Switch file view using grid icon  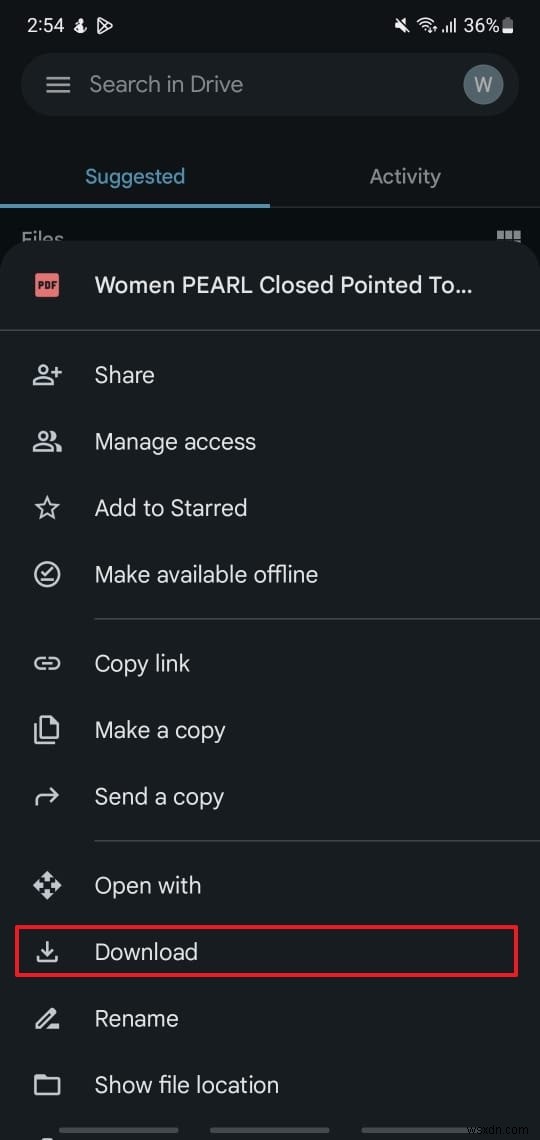click(x=509, y=236)
